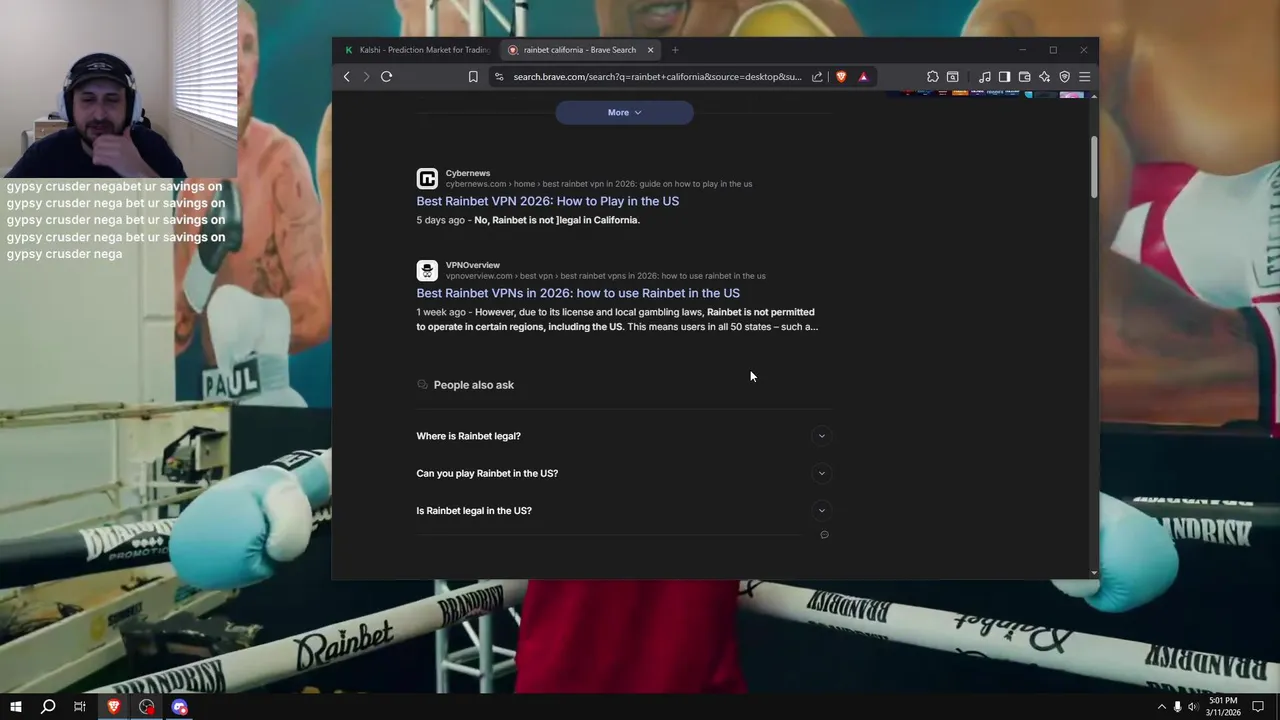
Task: Click the feedback icon below People also ask
Action: point(824,535)
